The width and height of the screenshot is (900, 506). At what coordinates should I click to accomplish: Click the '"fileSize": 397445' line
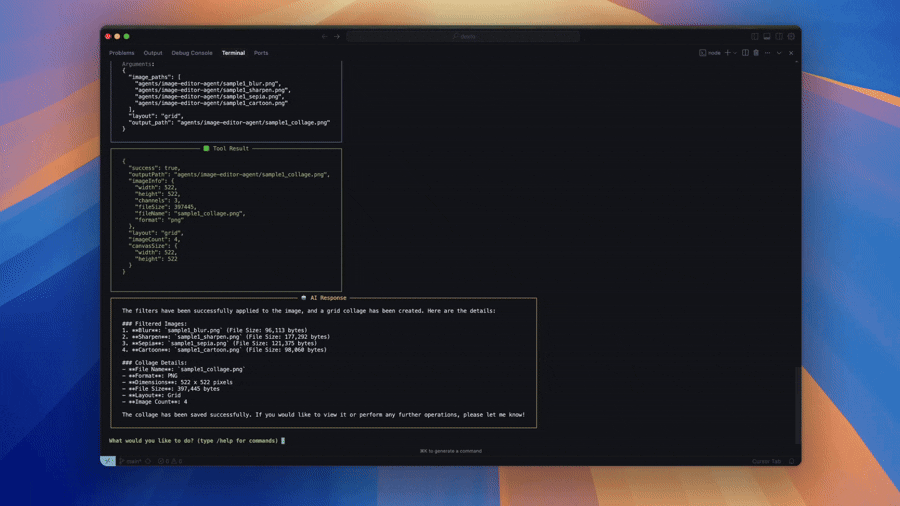pos(165,207)
